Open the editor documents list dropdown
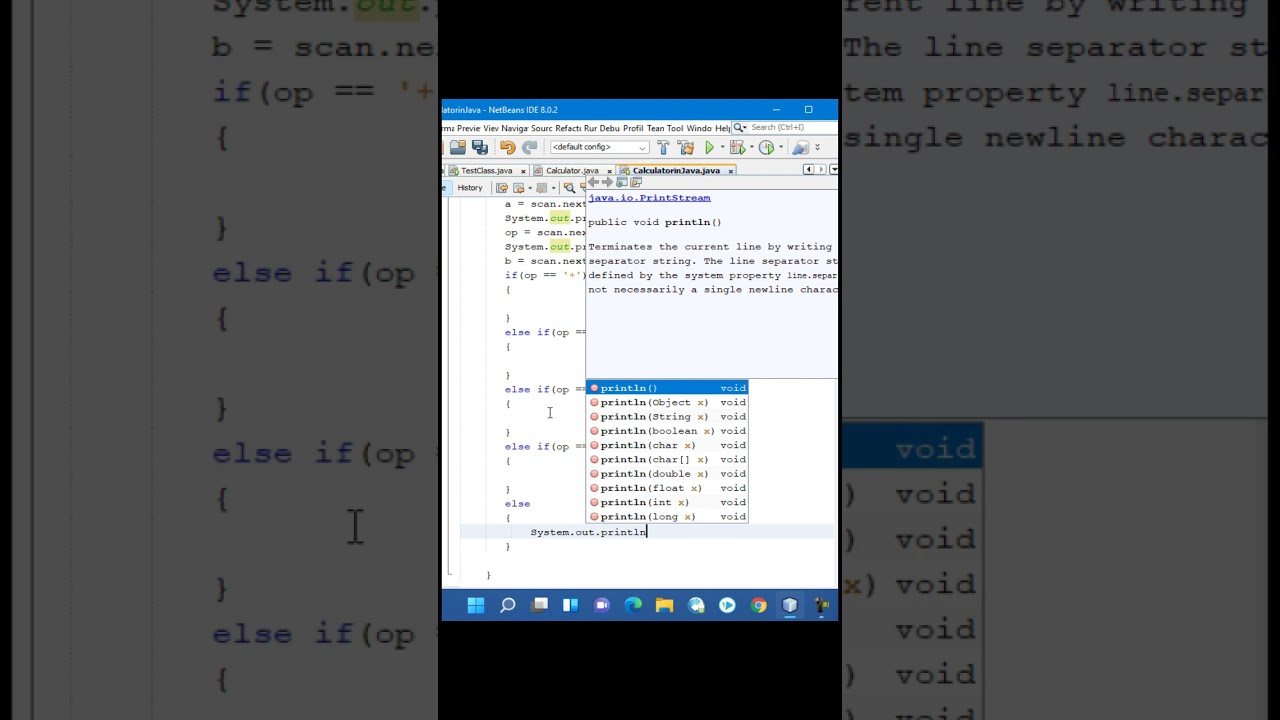 (x=834, y=170)
